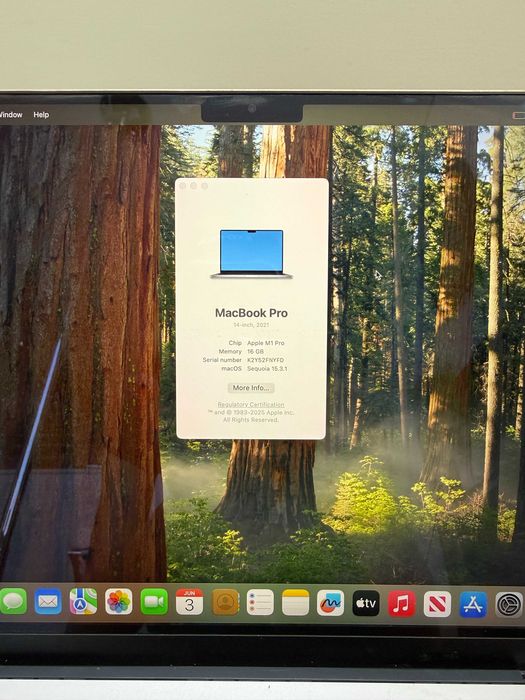Select the serial number K2Y52FNYFD text
The width and height of the screenshot is (525, 700).
click(x=266, y=360)
